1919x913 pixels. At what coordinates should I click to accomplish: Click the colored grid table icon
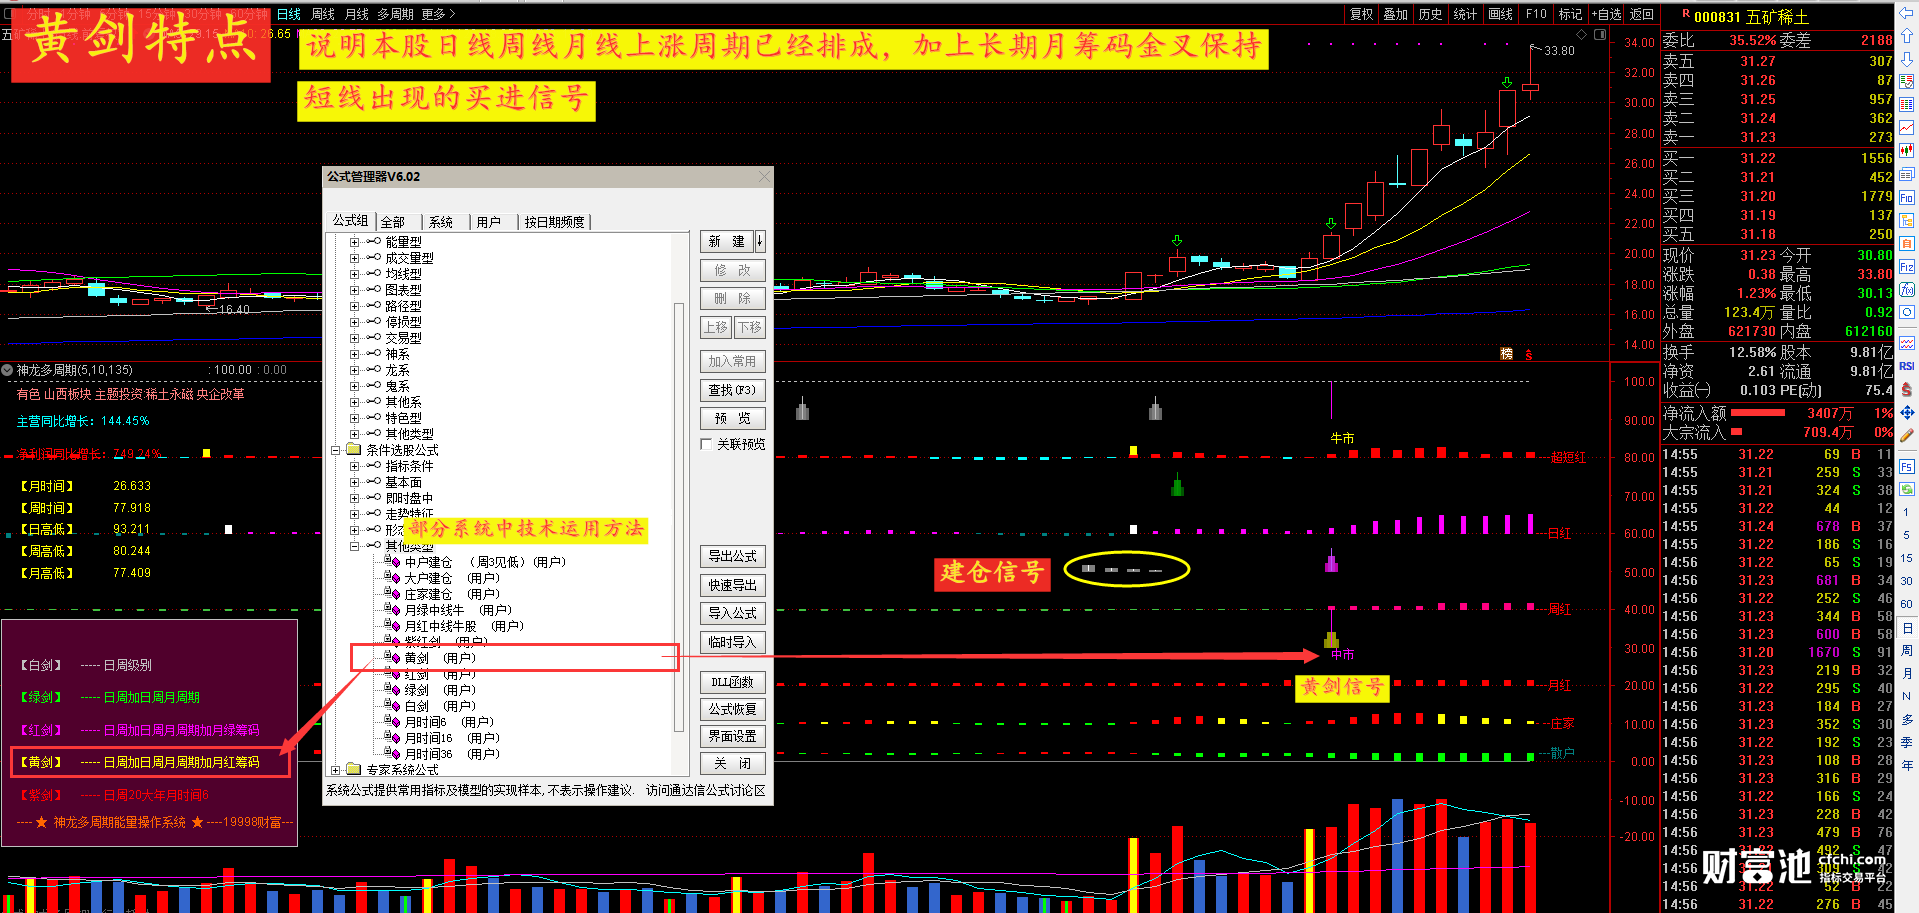[x=1907, y=104]
